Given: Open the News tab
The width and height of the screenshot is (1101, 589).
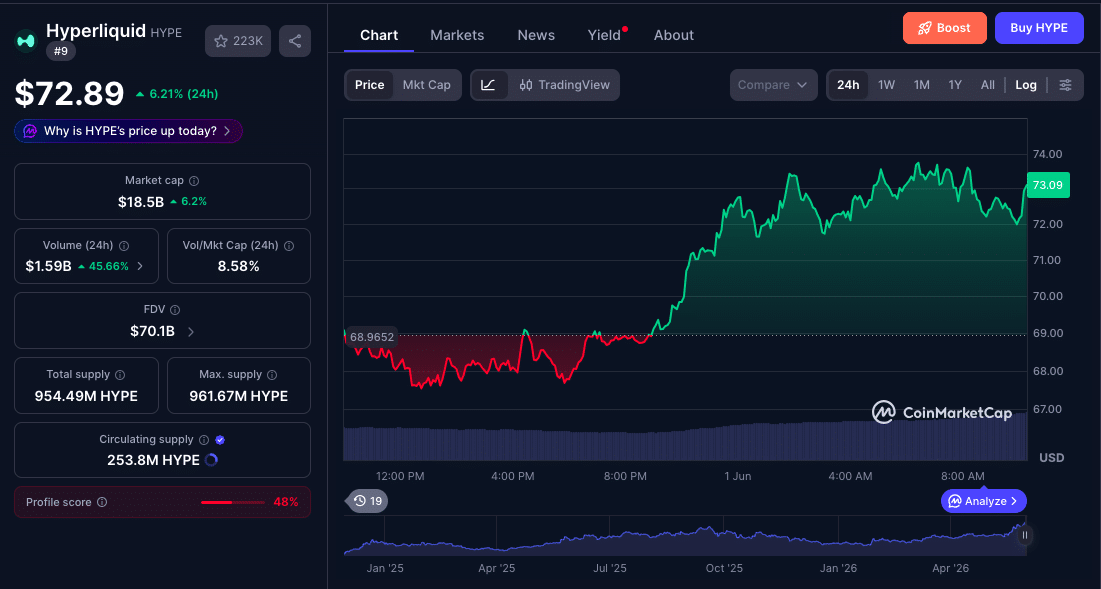Looking at the screenshot, I should tap(536, 35).
